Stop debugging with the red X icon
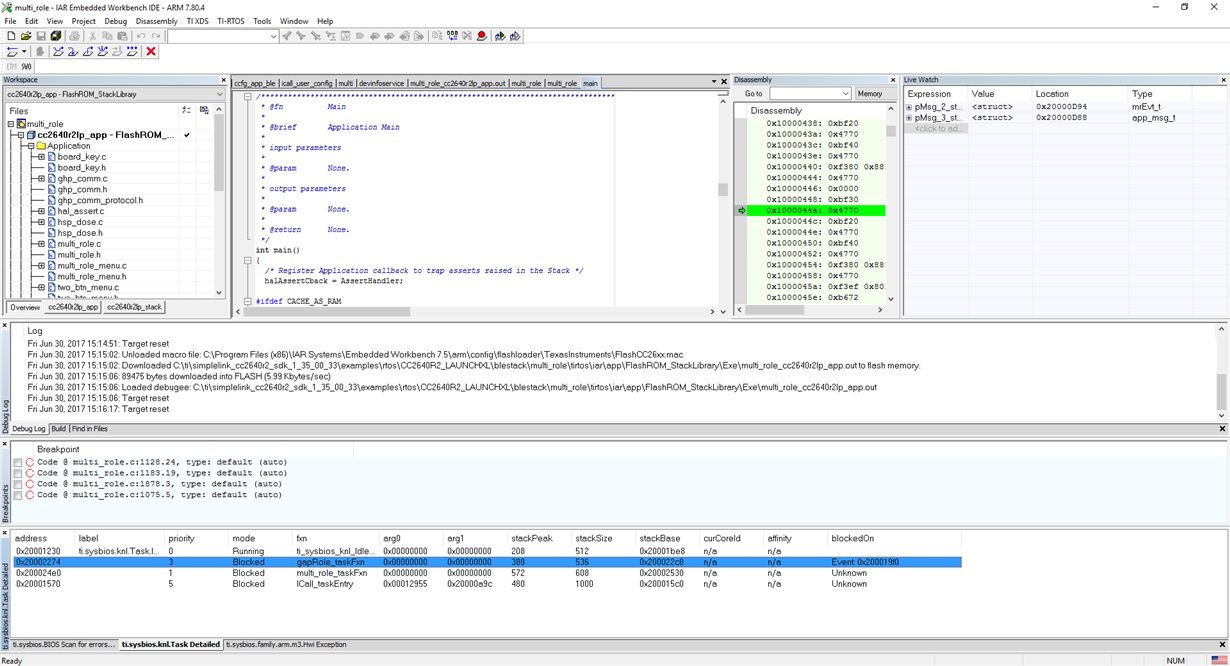Screen dimensions: 1230x666 pyautogui.click(x=151, y=51)
